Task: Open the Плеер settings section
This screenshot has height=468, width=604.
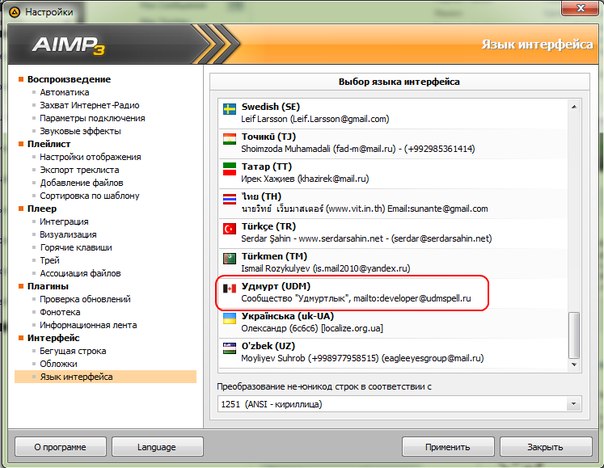Action: pyautogui.click(x=42, y=209)
